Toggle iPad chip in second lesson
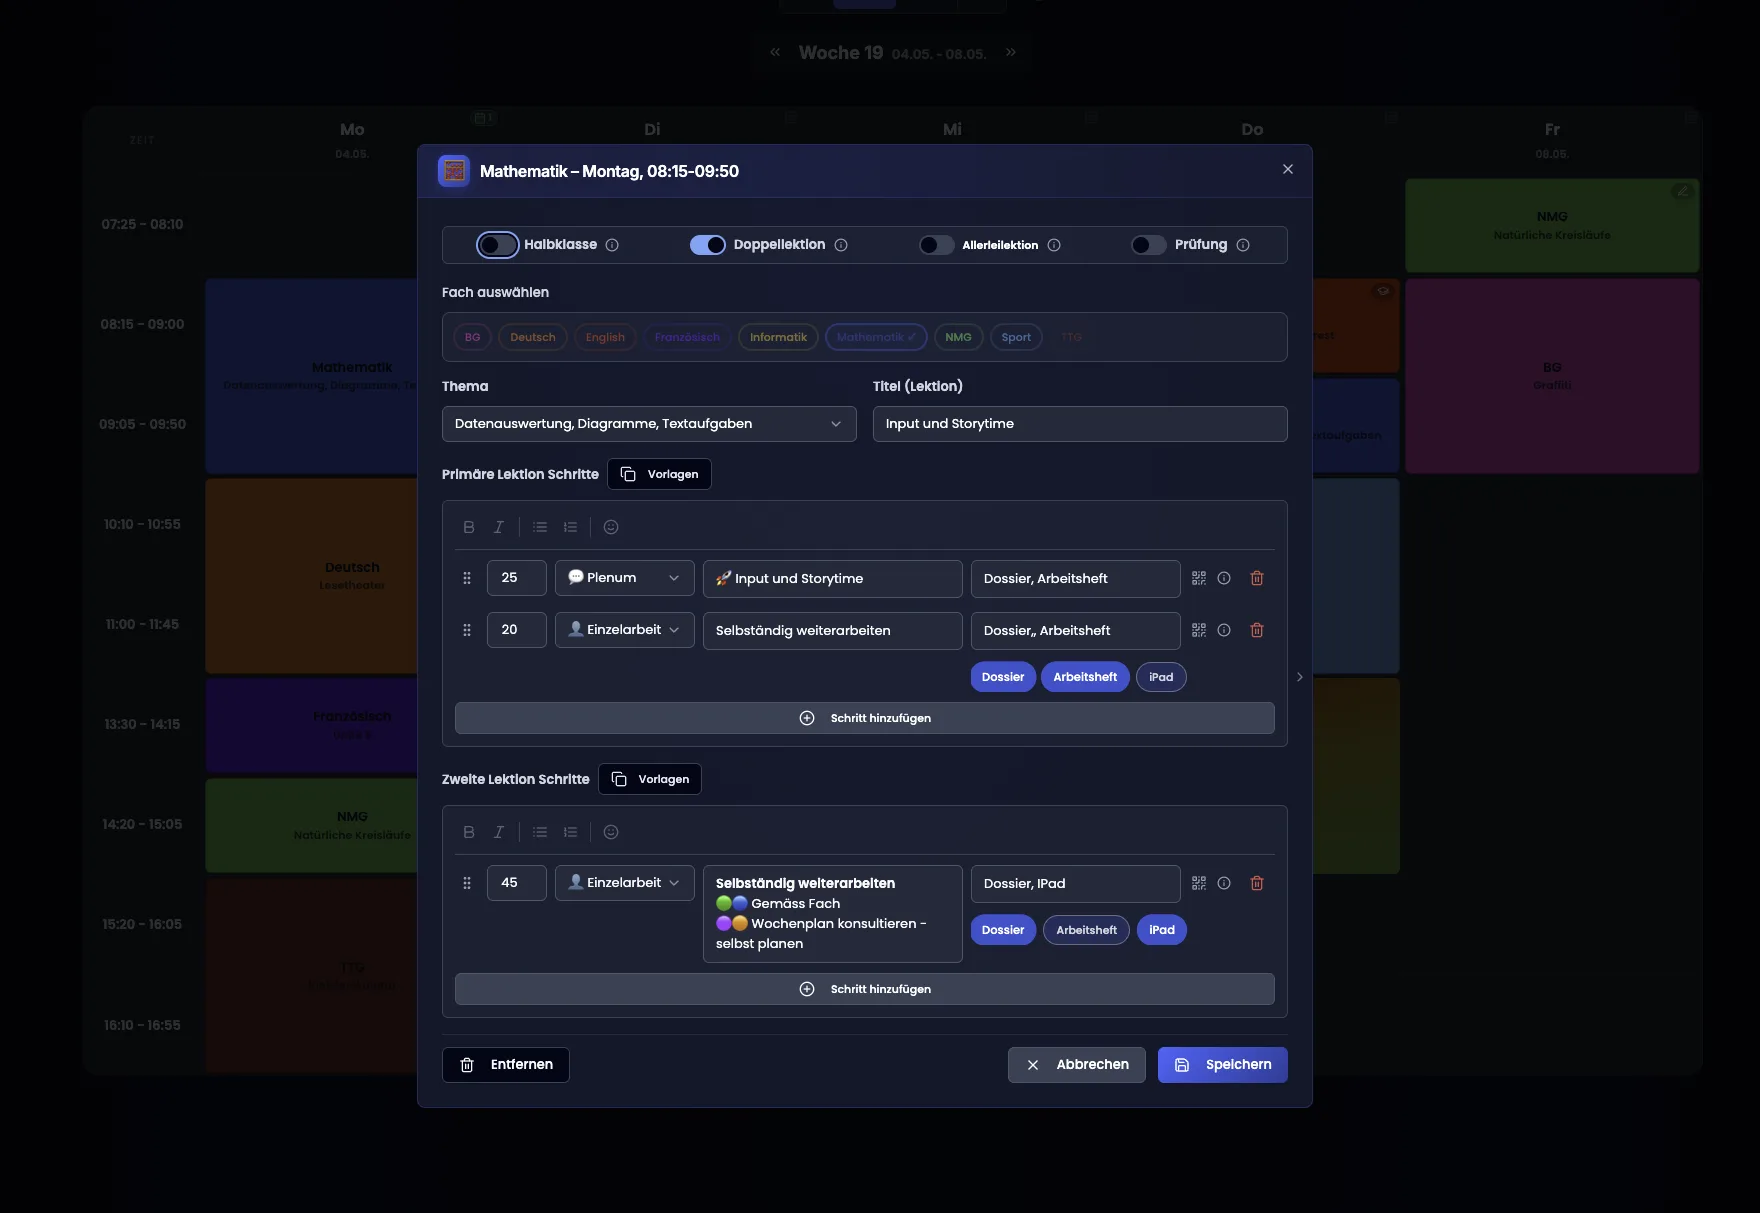 [1162, 930]
